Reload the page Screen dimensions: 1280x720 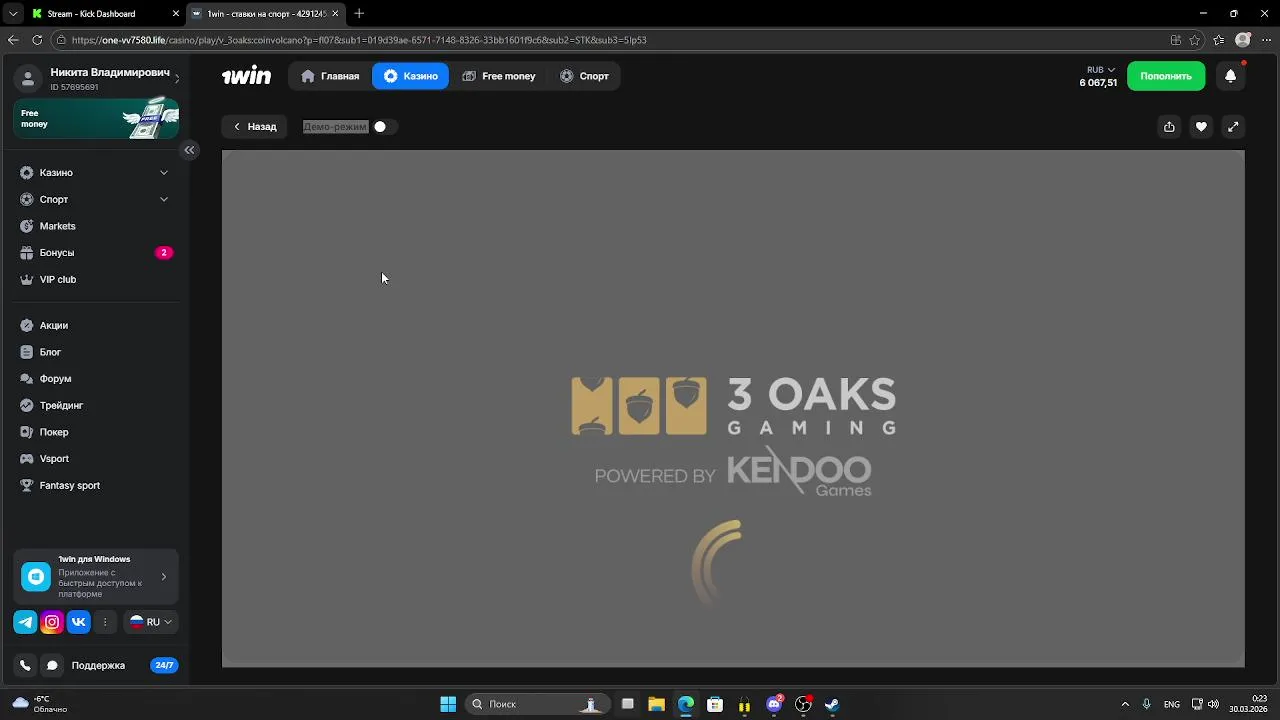coord(37,40)
